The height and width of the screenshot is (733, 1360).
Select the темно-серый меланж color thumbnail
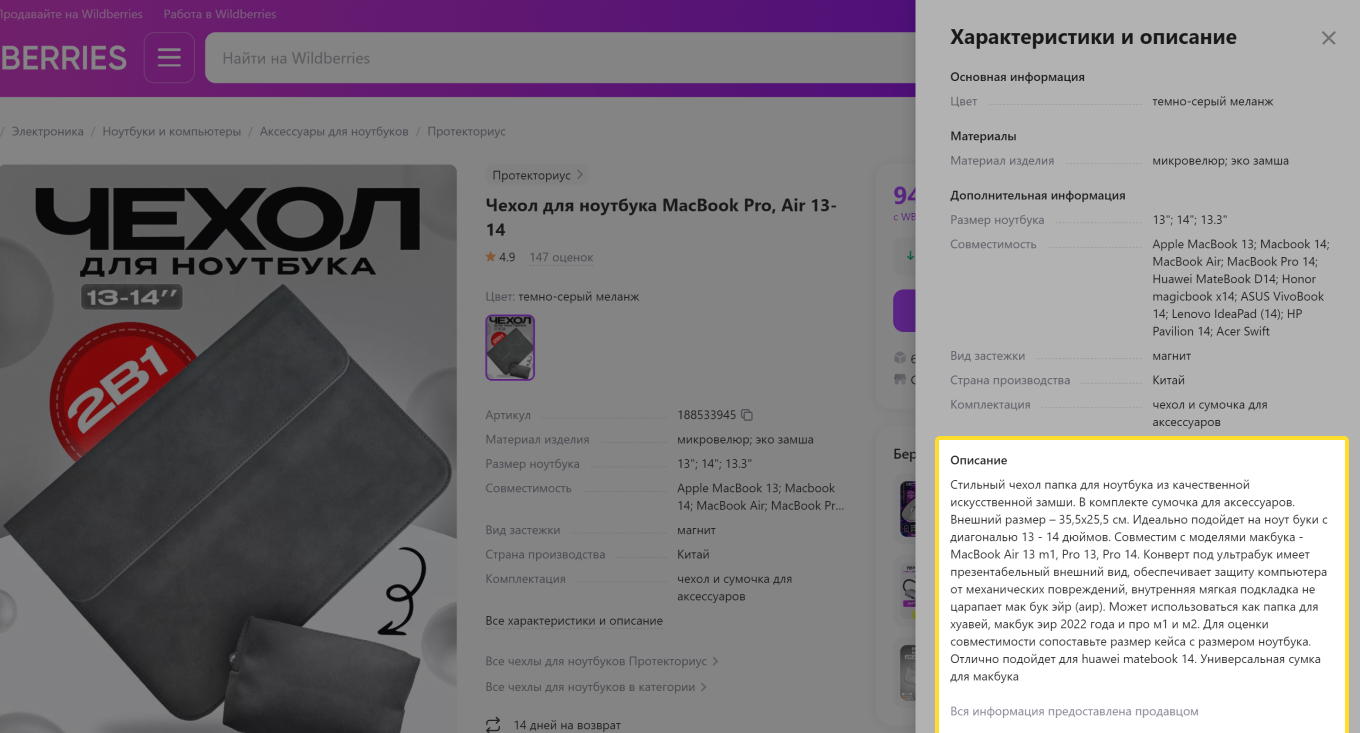pyautogui.click(x=510, y=347)
